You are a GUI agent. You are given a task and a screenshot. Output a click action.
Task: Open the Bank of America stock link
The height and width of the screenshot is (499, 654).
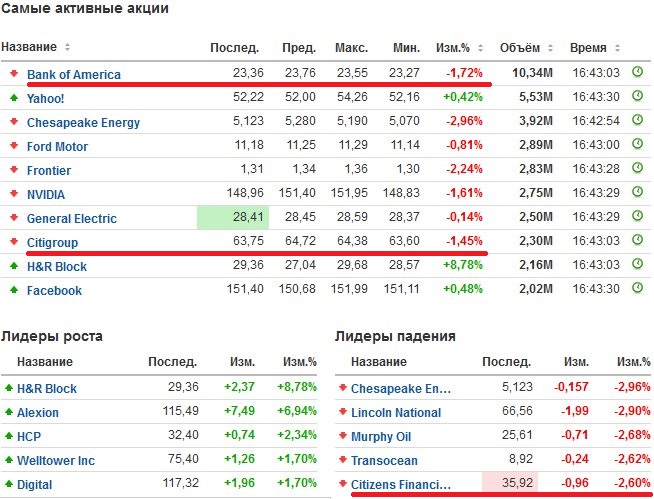point(73,74)
